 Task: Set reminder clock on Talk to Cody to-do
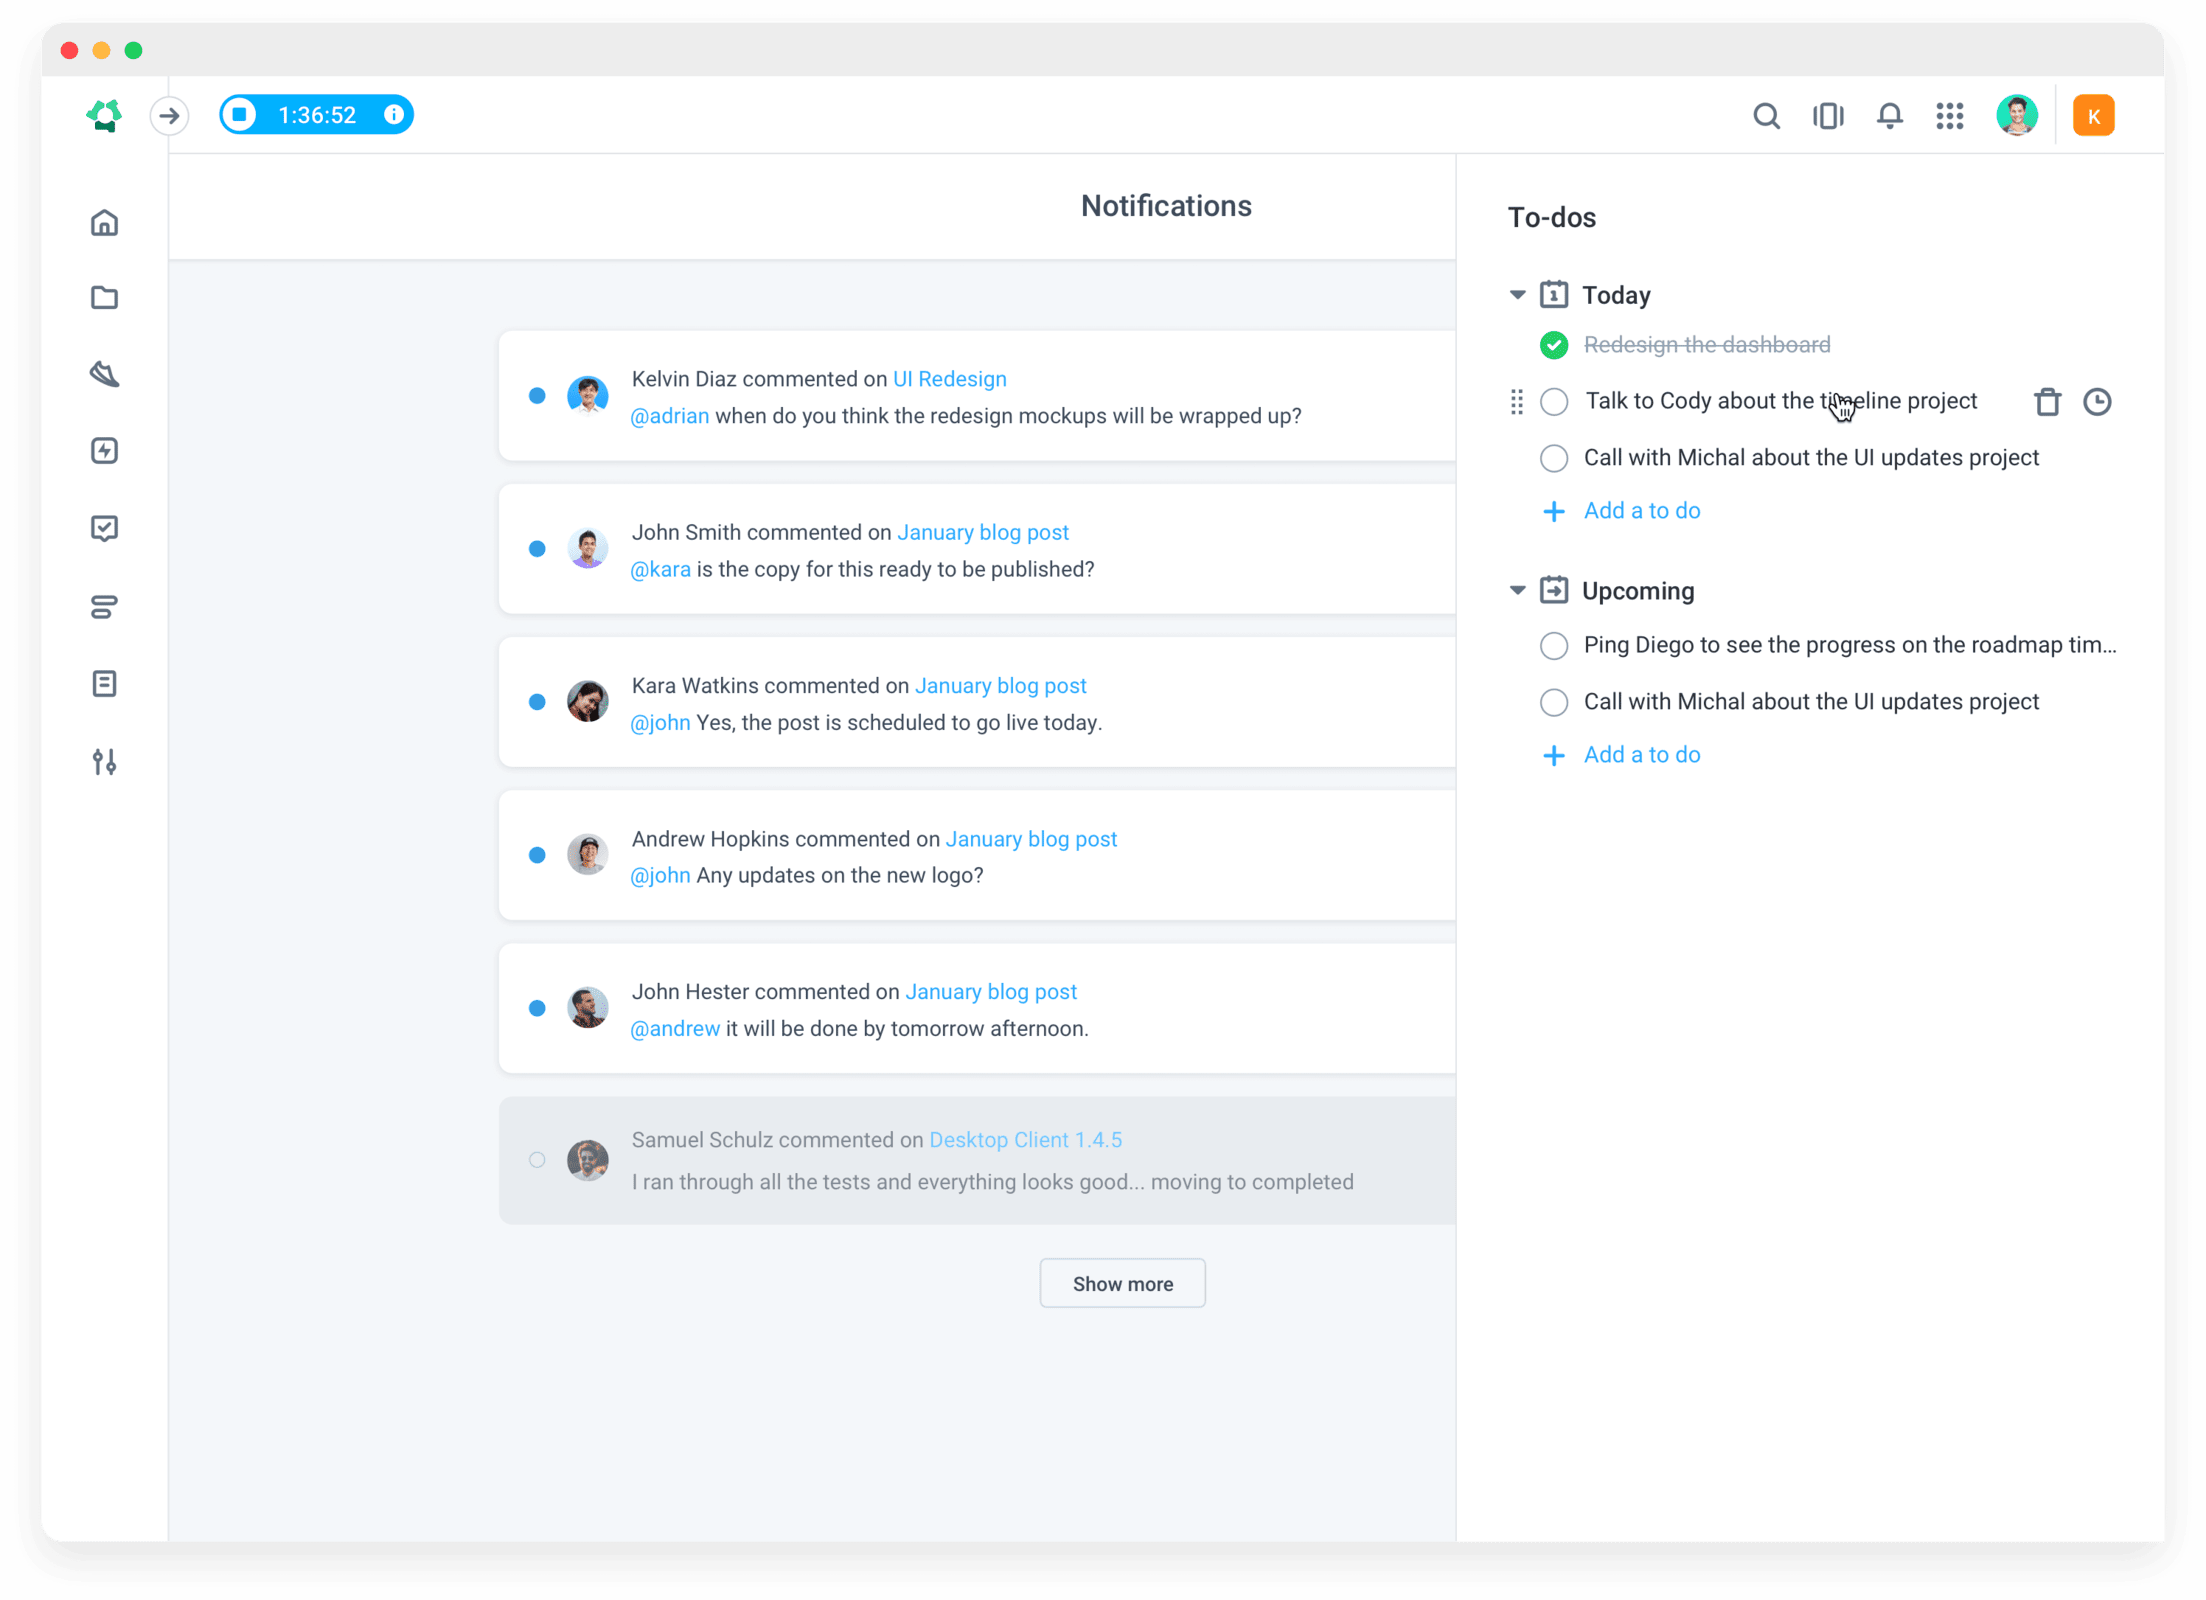pos(2097,402)
